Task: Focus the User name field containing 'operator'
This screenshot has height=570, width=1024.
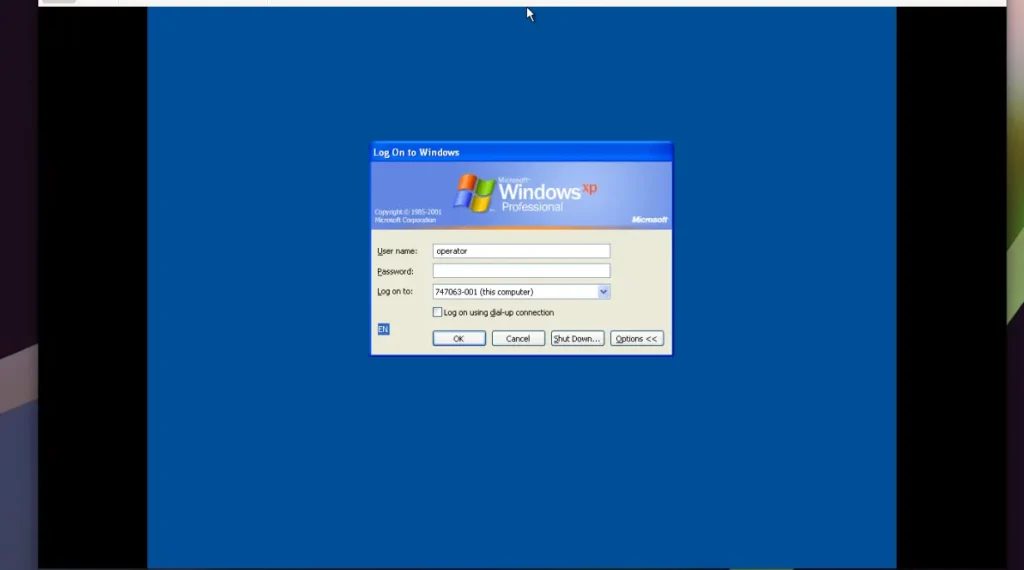Action: pos(520,251)
